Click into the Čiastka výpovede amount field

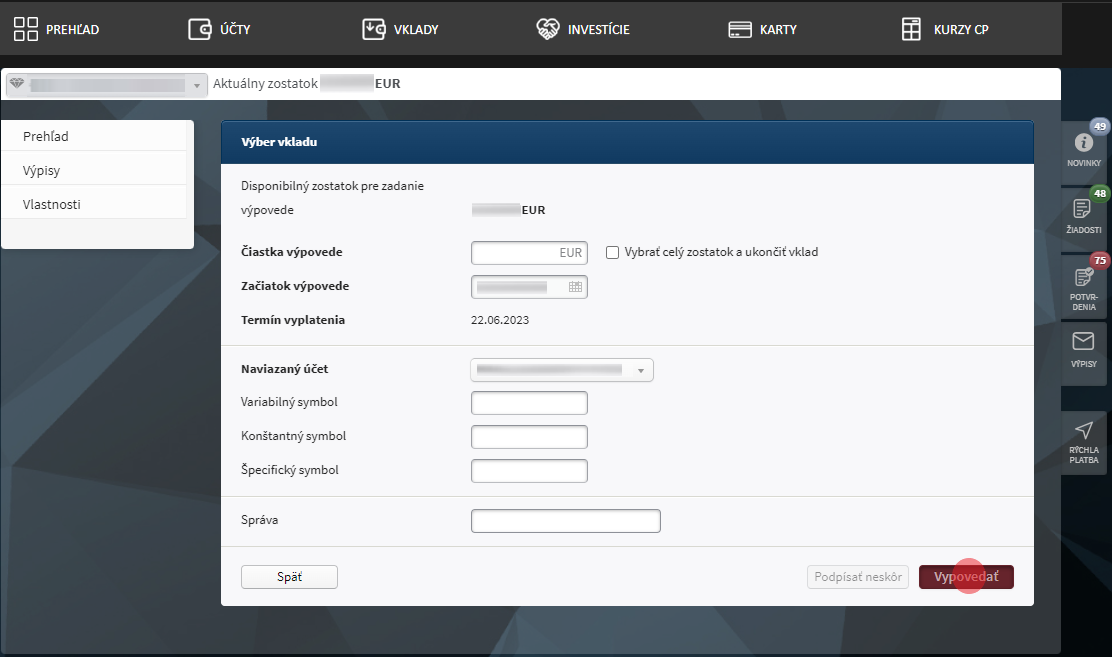coord(528,253)
